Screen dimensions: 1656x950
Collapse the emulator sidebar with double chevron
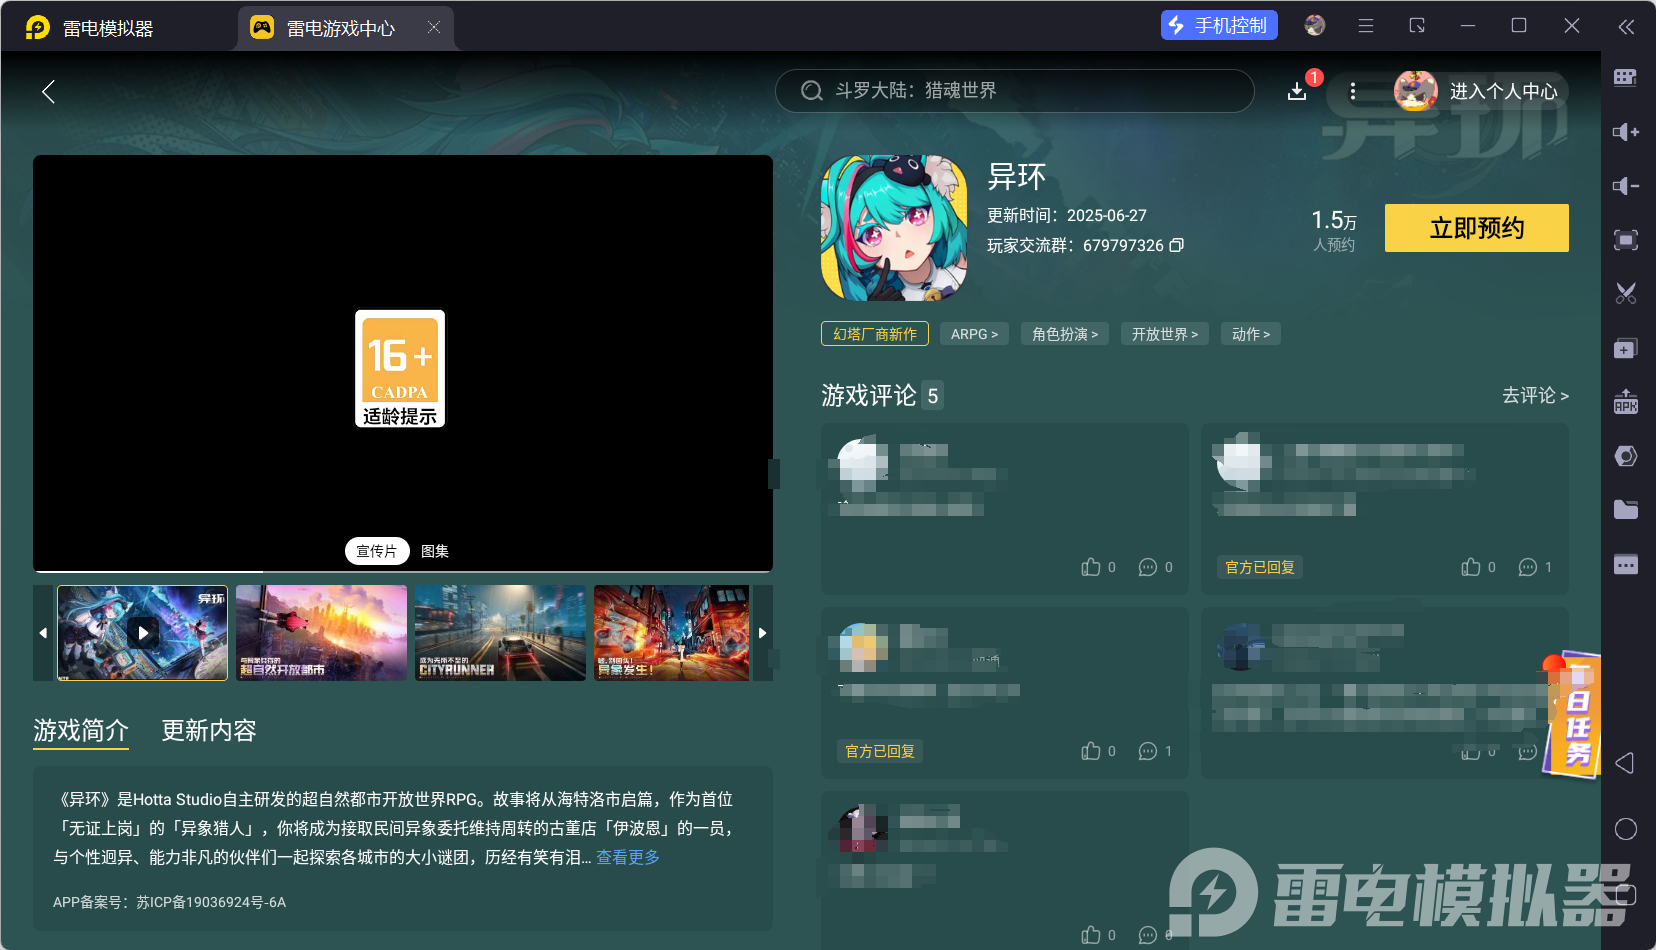1627,27
